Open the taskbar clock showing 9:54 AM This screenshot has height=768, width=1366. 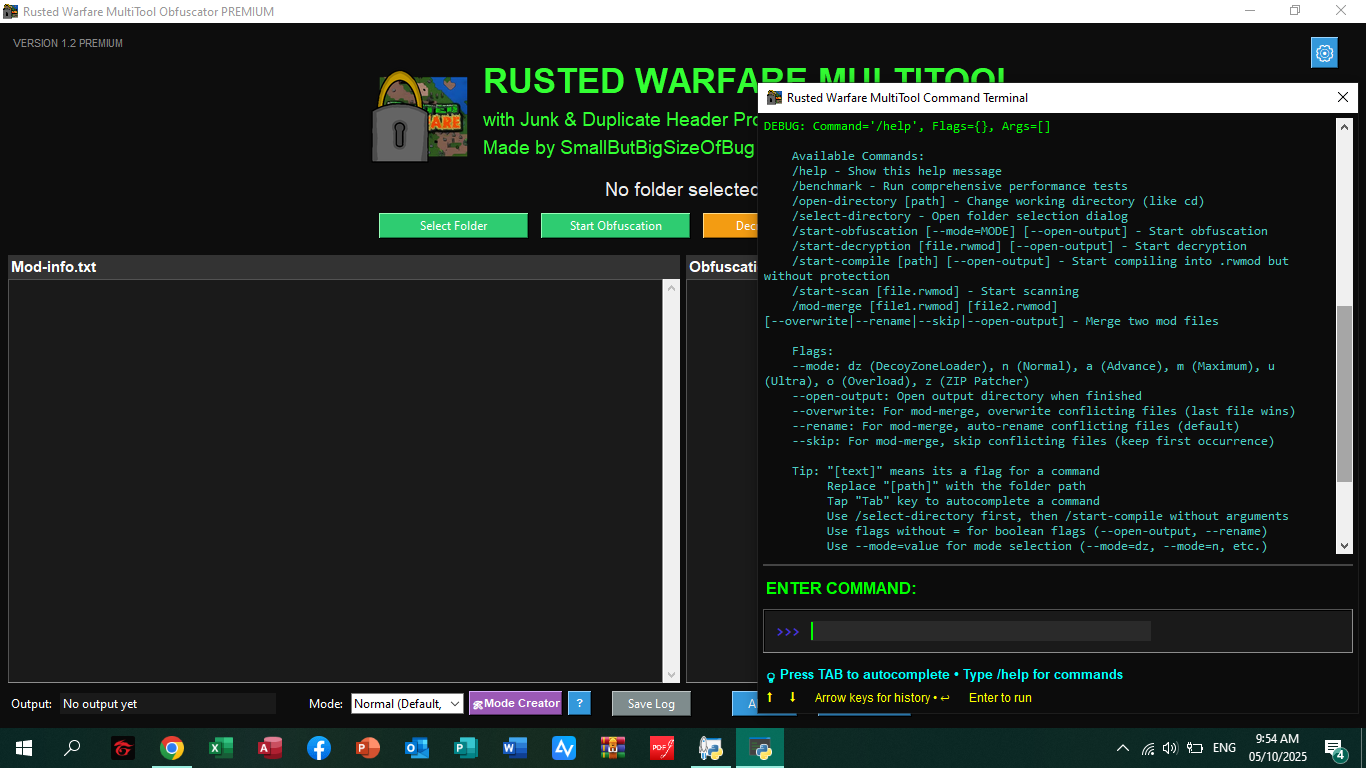[1276, 747]
